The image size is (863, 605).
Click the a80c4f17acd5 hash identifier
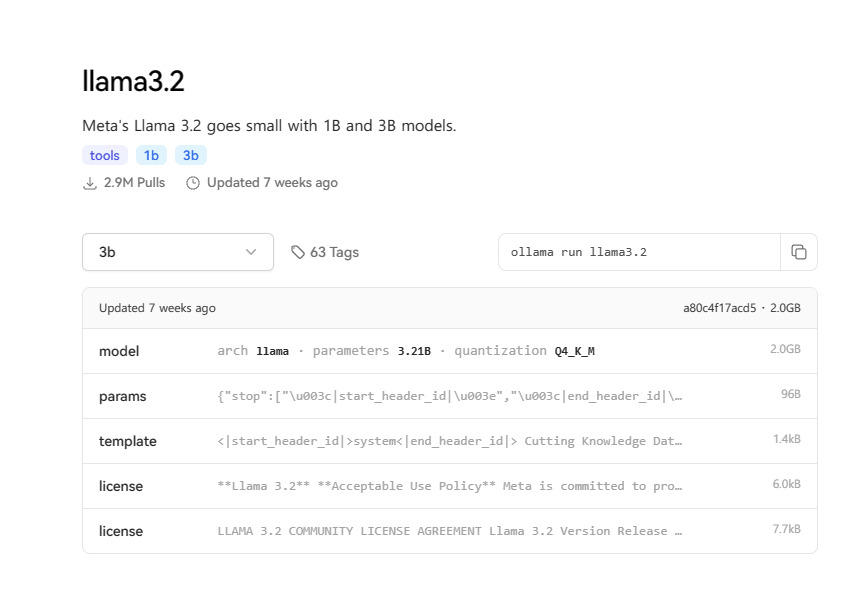(x=719, y=308)
